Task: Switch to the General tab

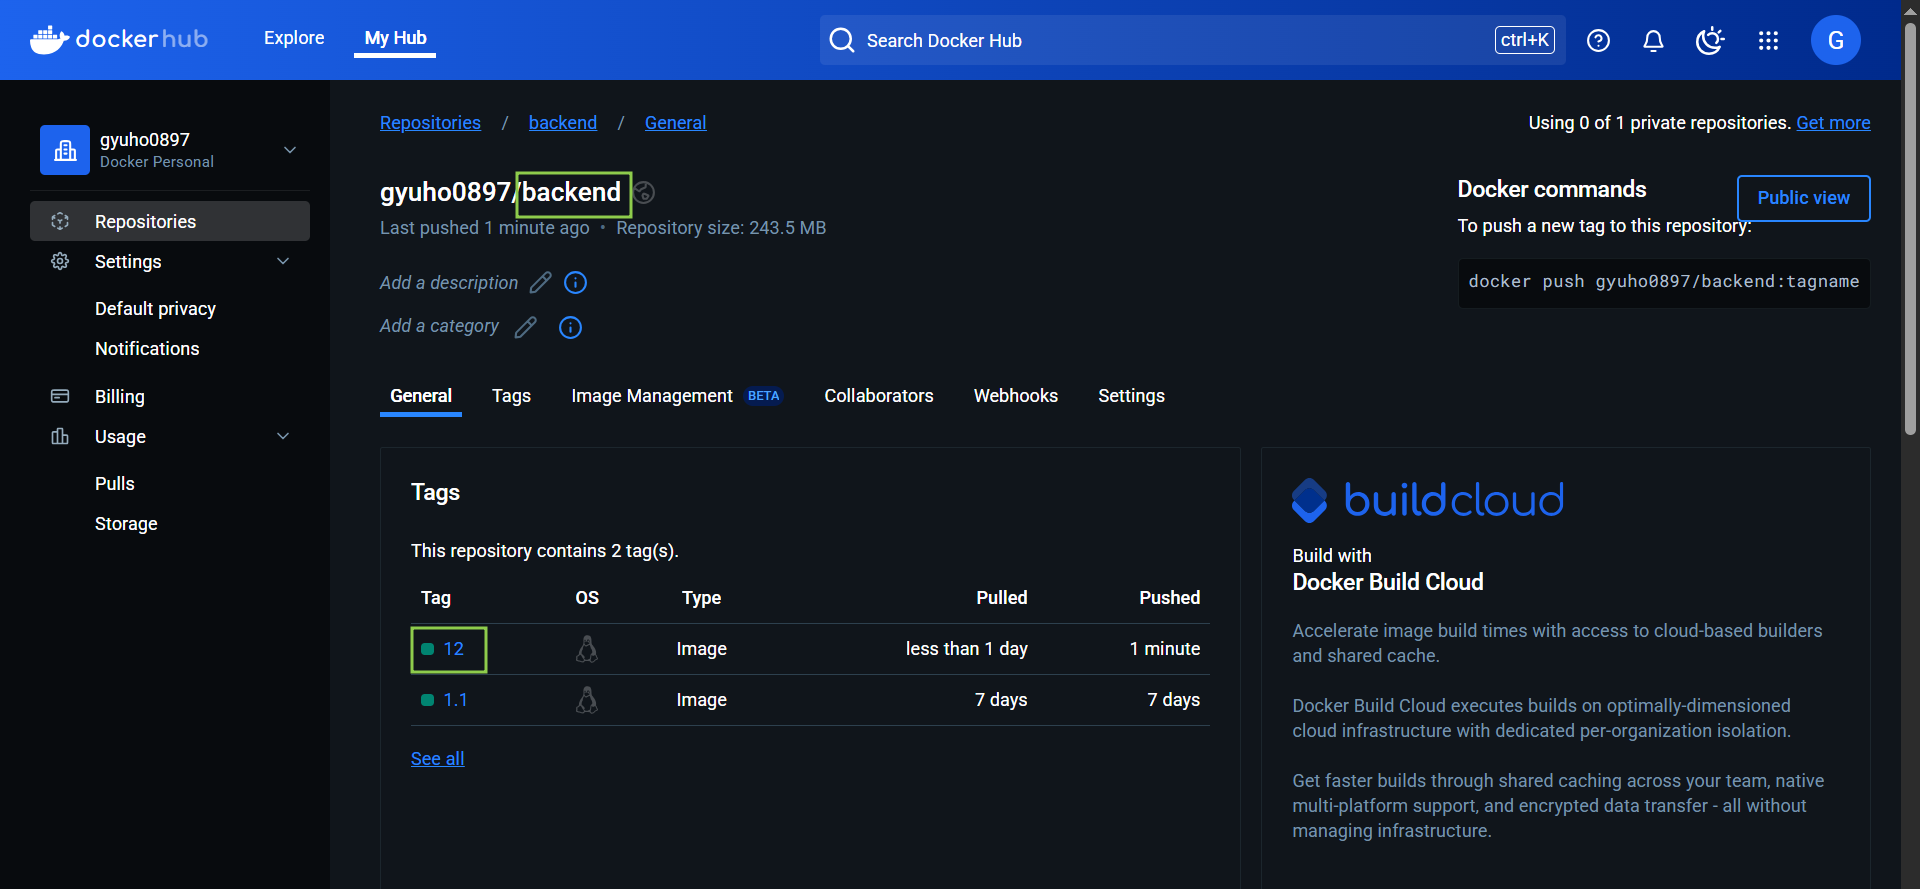Action: (421, 396)
